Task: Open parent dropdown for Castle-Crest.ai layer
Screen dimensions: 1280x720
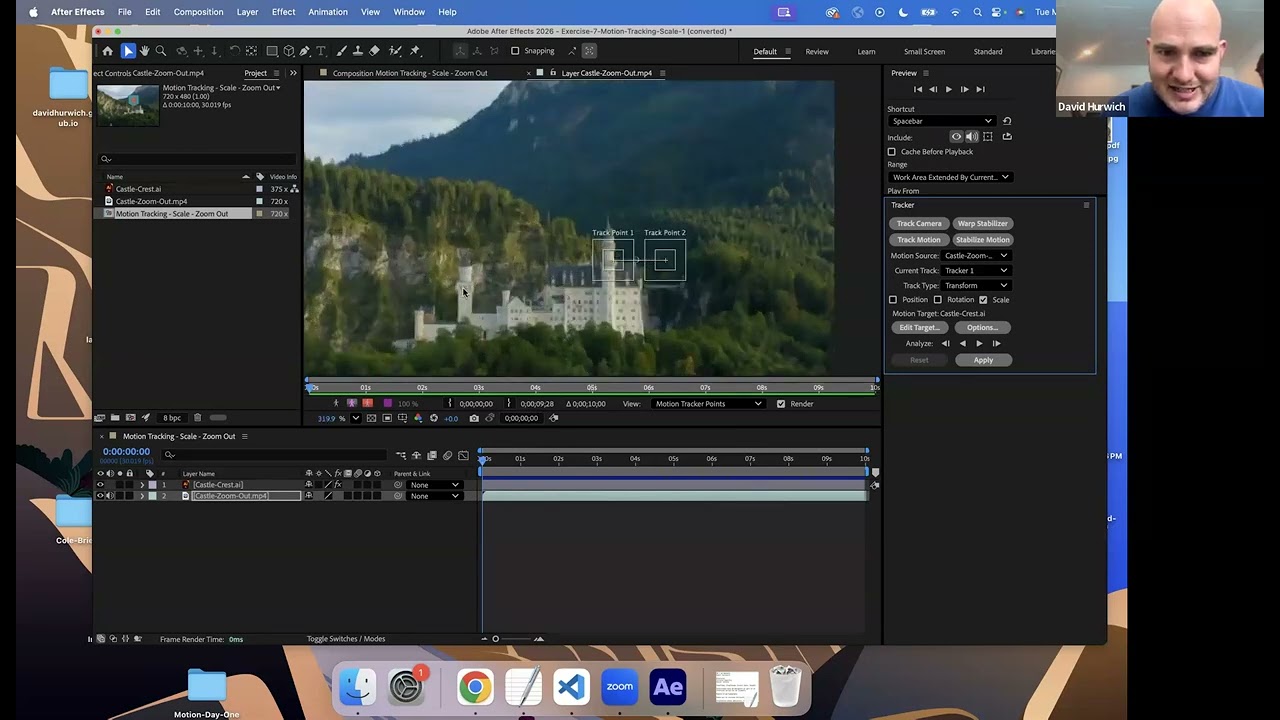Action: (x=434, y=485)
